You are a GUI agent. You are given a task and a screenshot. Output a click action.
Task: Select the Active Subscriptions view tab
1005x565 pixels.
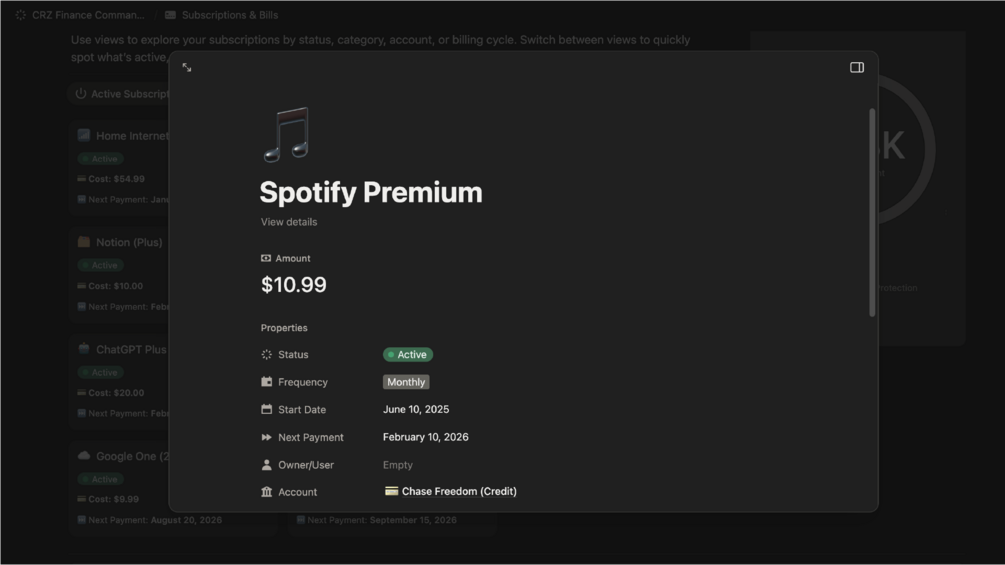point(122,94)
